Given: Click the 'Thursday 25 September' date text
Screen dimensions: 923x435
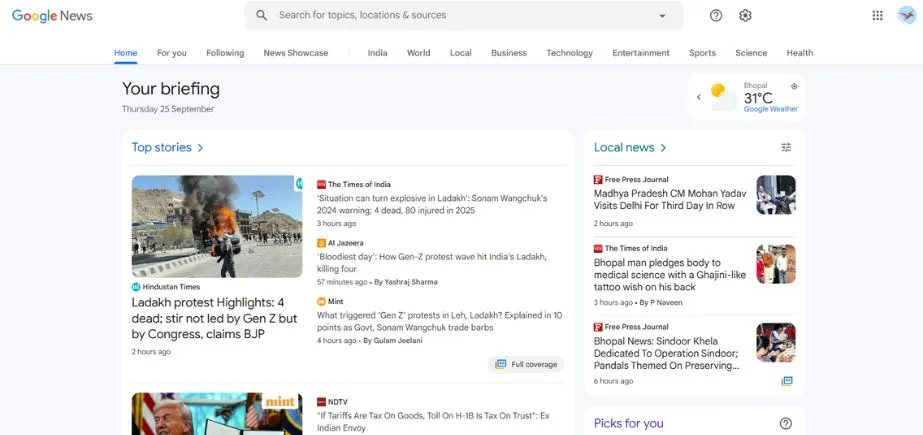Looking at the screenshot, I should pyautogui.click(x=168, y=109).
